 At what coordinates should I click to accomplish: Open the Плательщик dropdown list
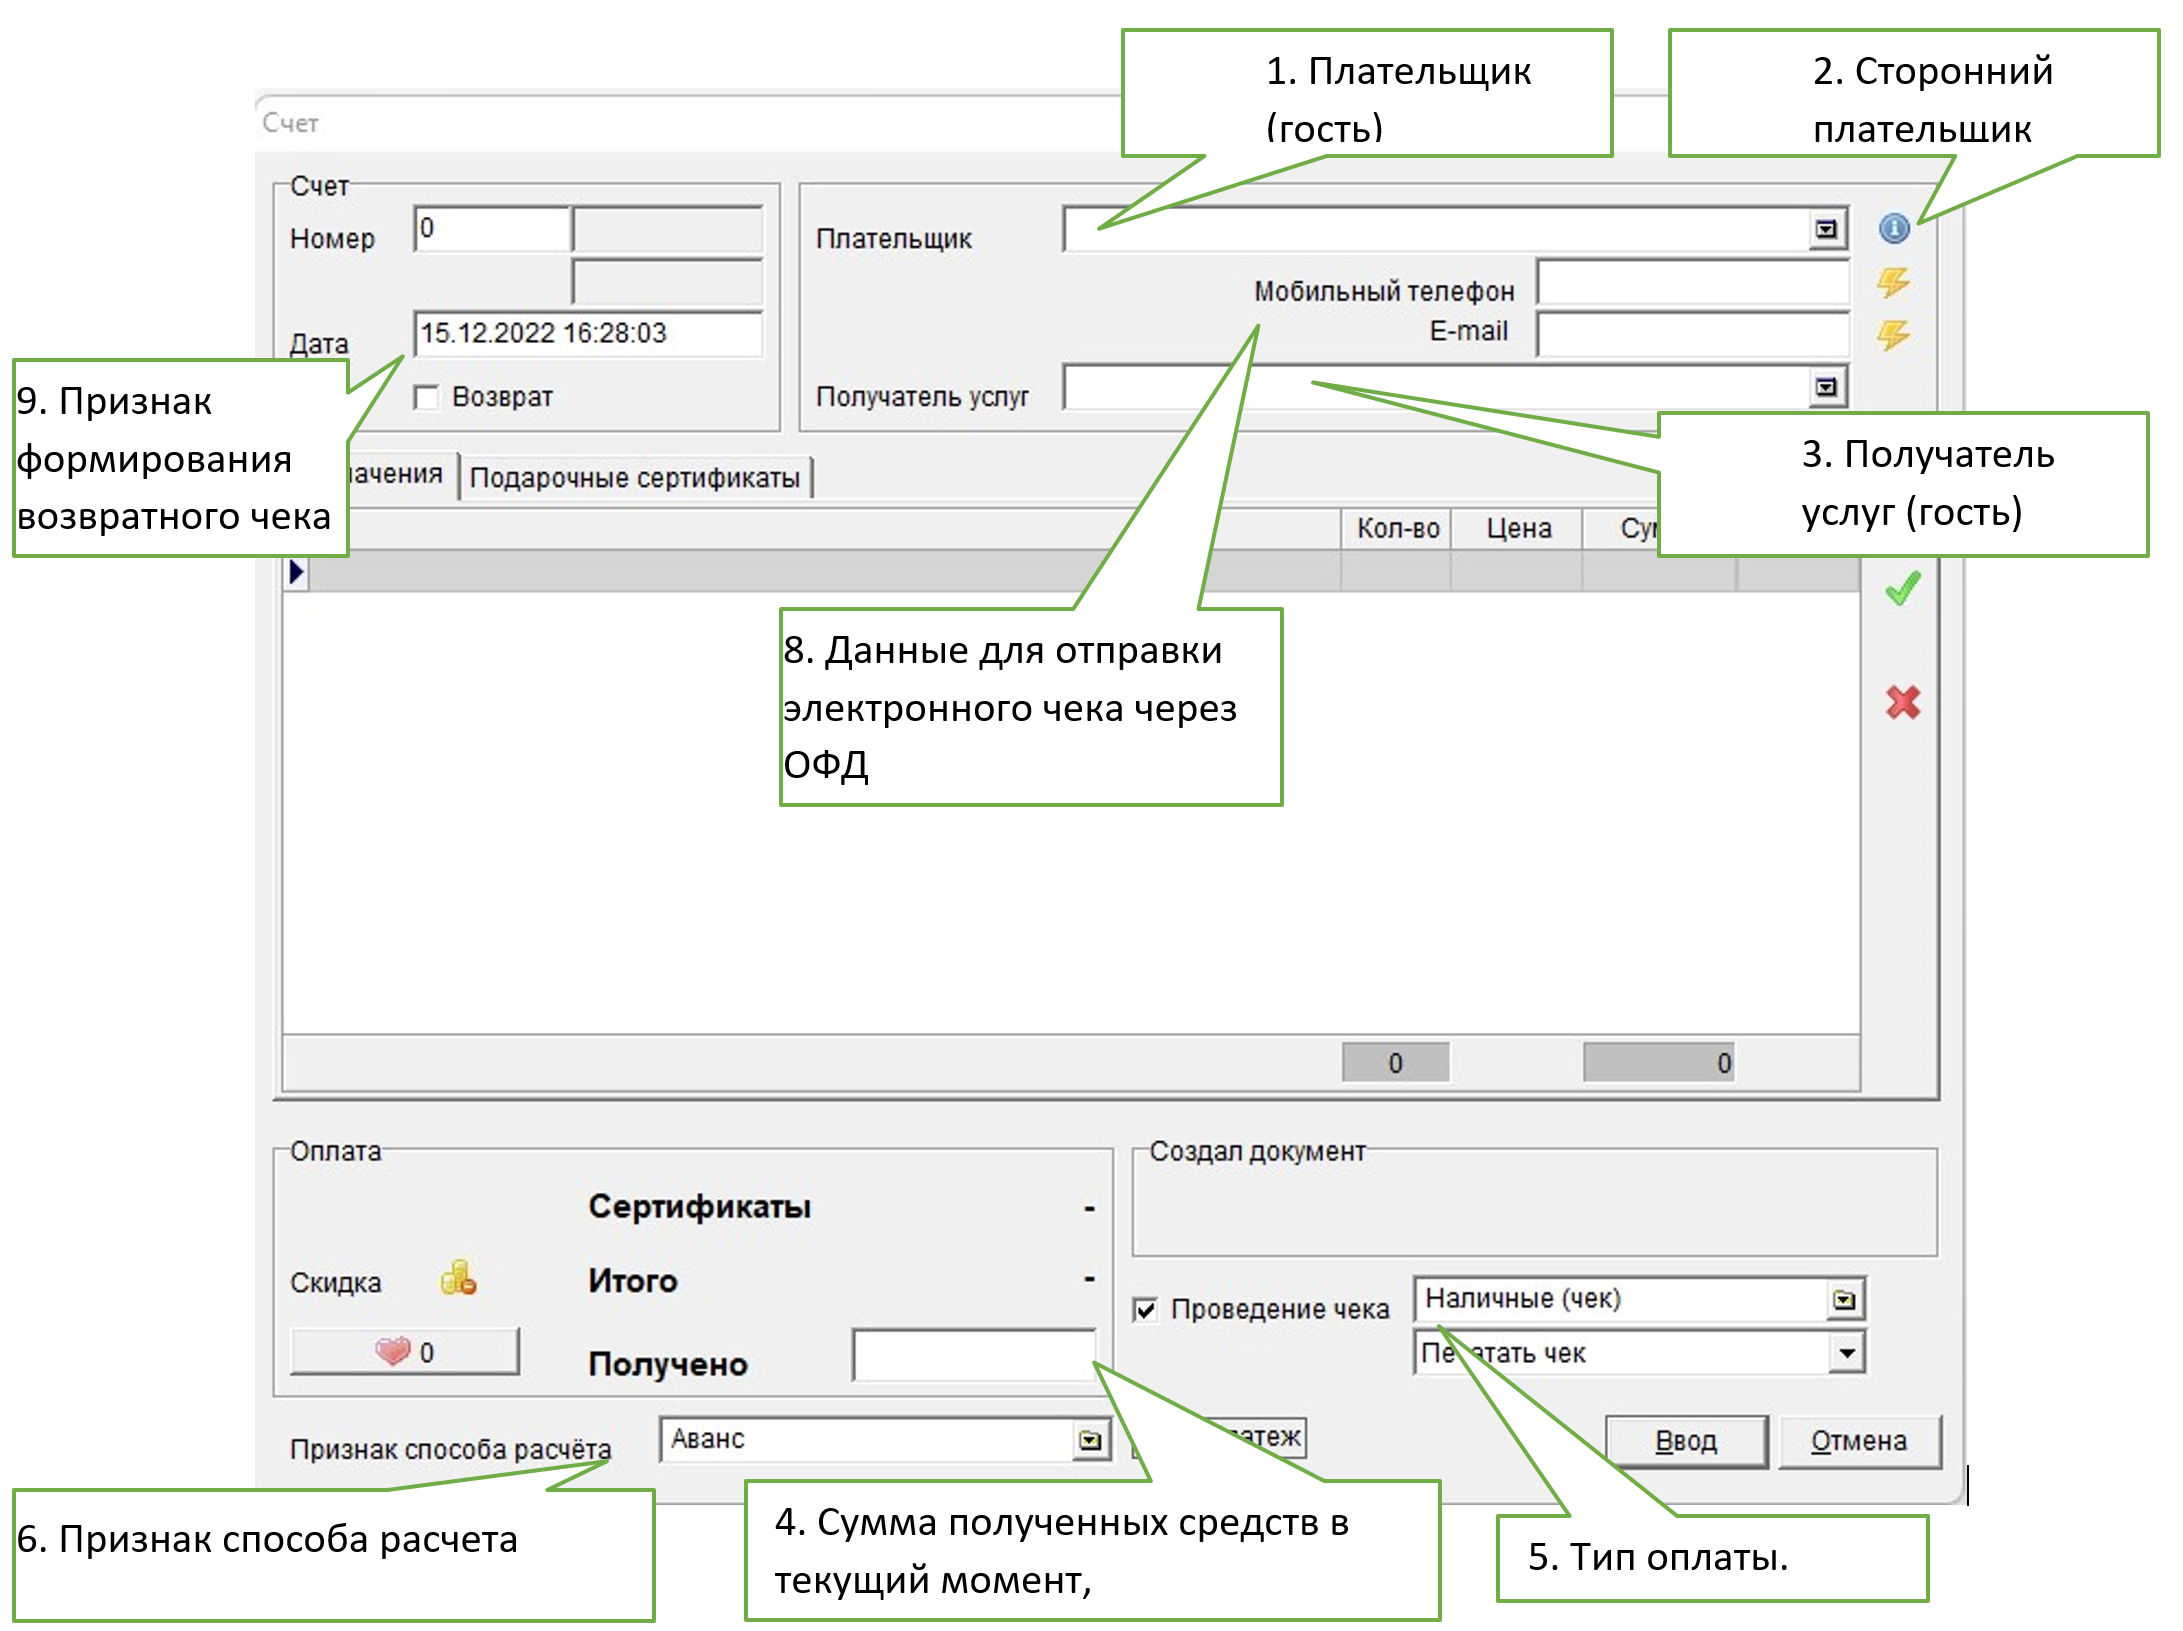1826,230
